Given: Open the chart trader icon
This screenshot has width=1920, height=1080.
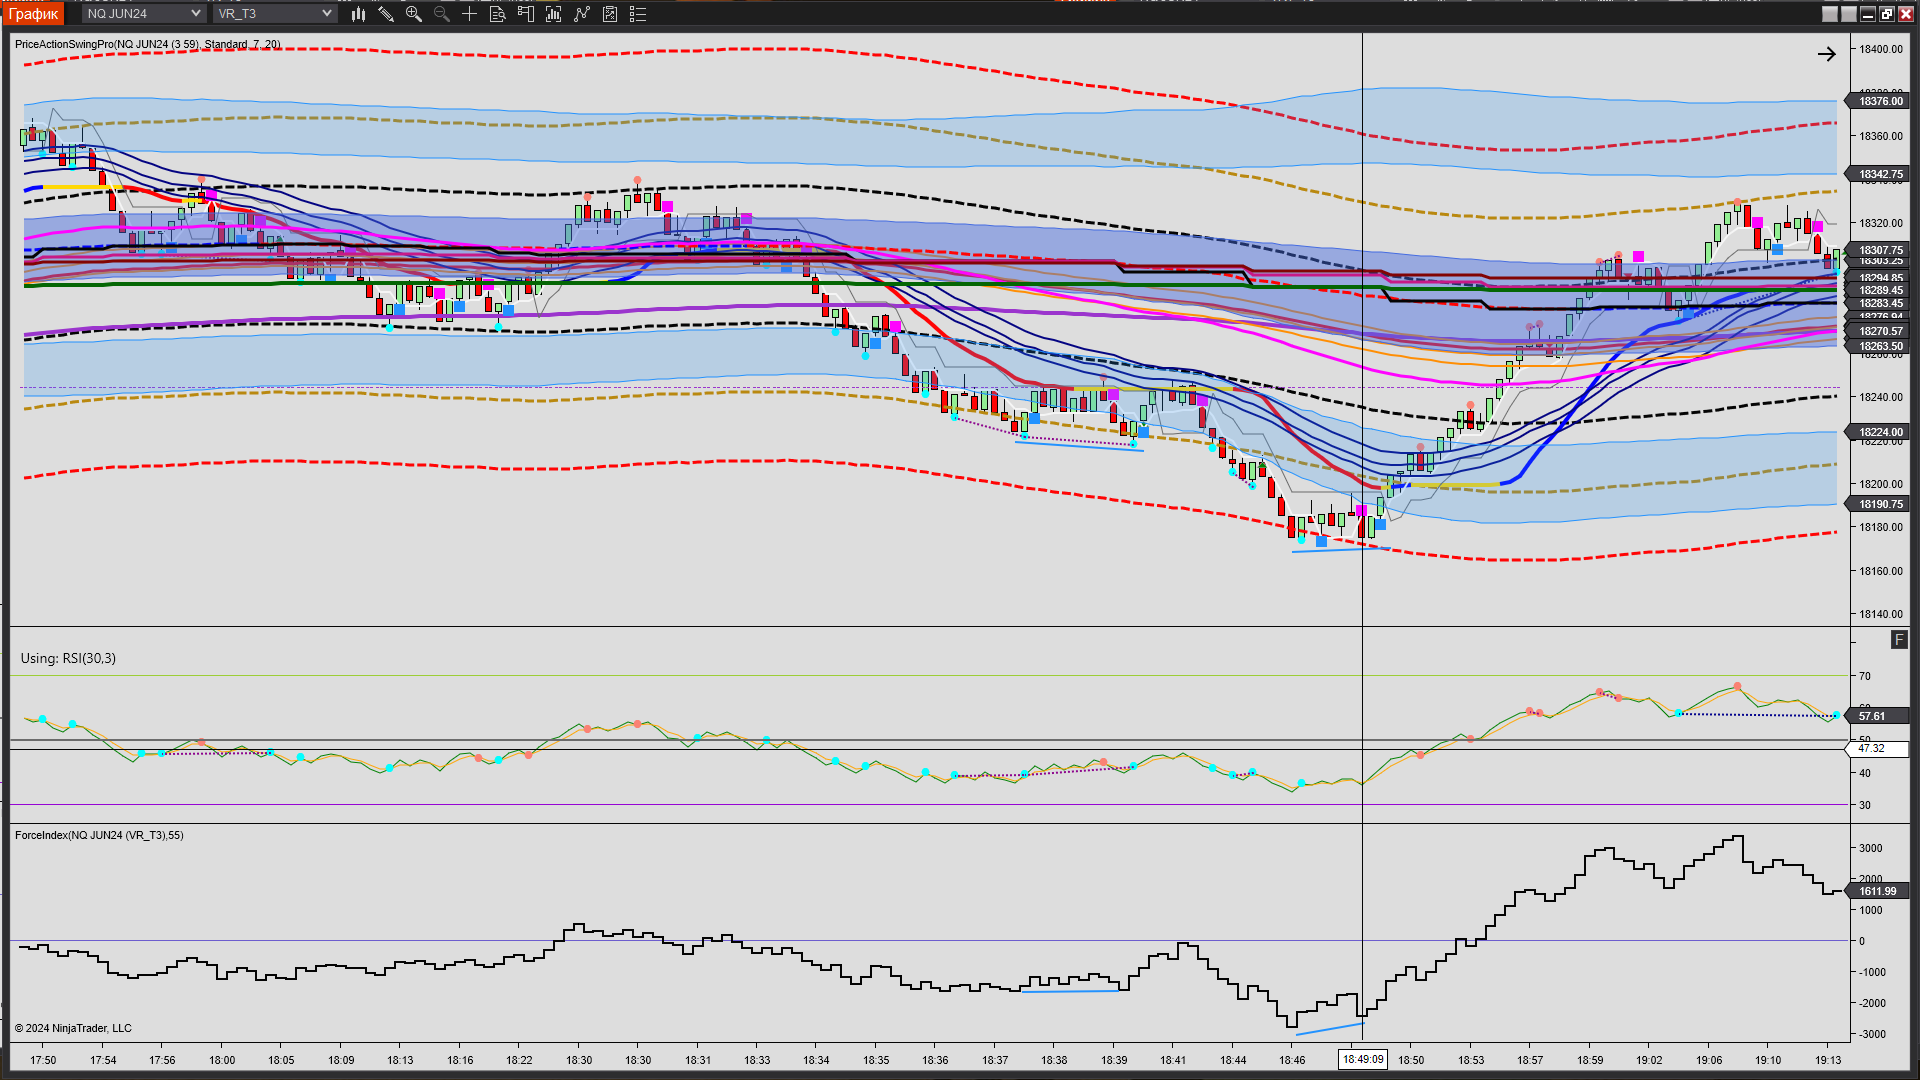Looking at the screenshot, I should point(526,14).
